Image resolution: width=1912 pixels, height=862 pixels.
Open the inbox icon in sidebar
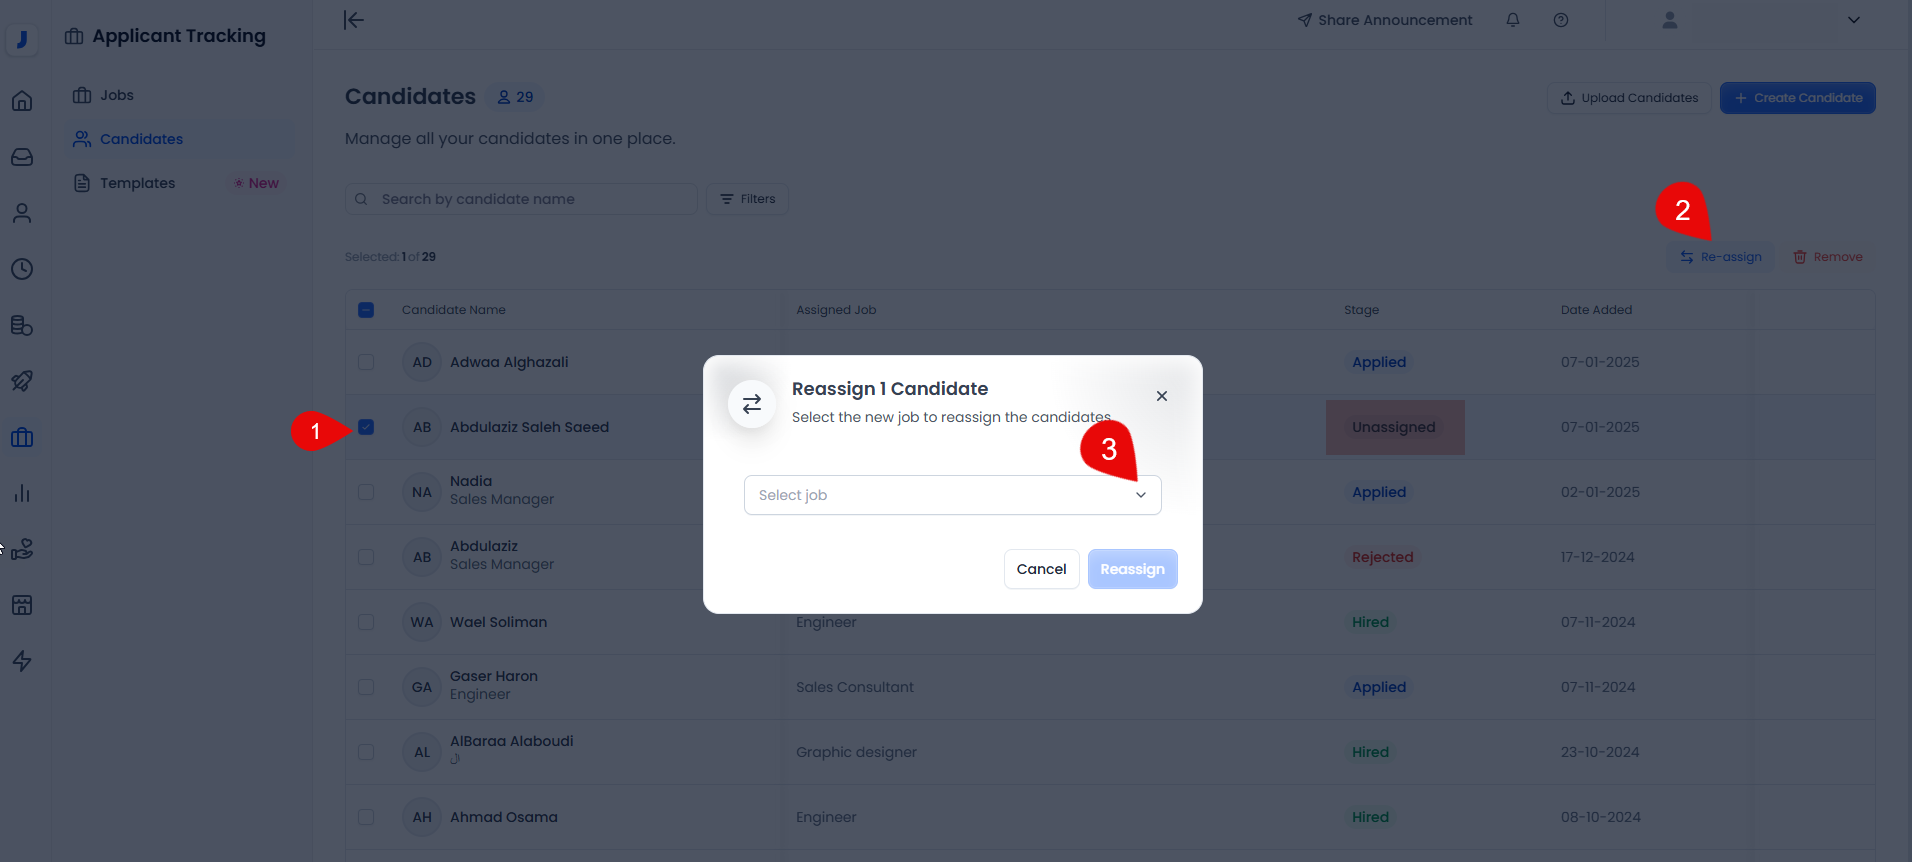(x=22, y=157)
